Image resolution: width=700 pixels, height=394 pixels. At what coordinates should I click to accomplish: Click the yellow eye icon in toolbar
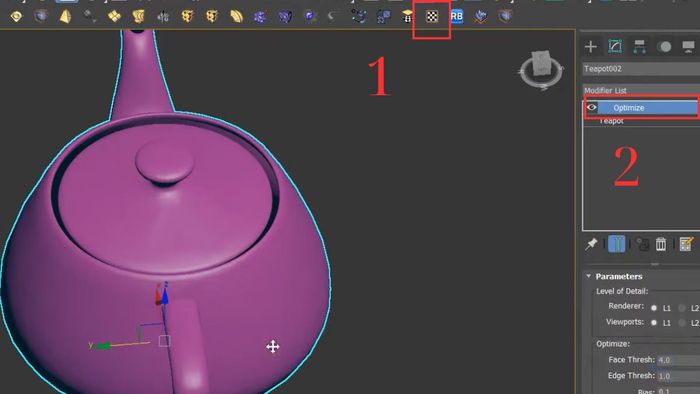(17, 17)
